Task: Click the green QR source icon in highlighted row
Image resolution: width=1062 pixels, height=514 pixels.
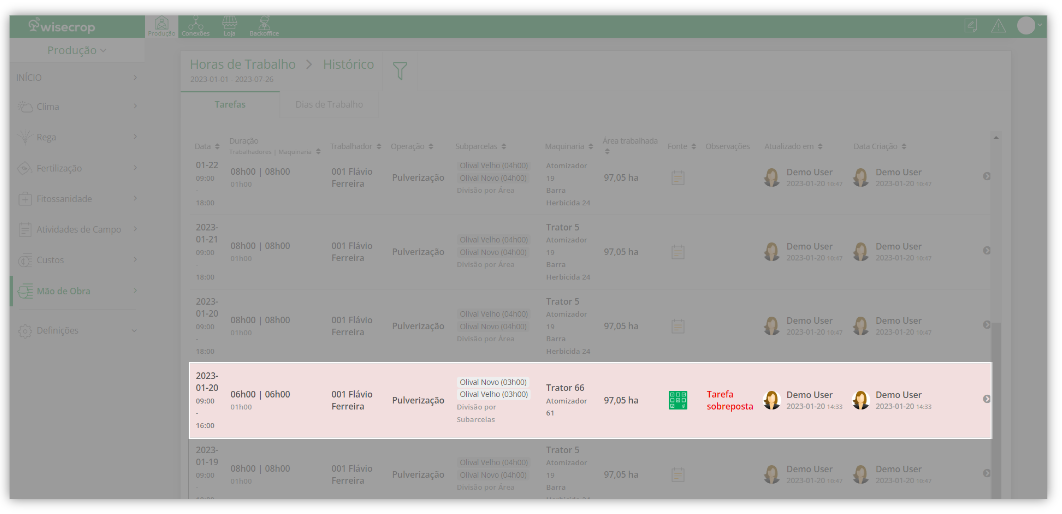Action: (678, 400)
